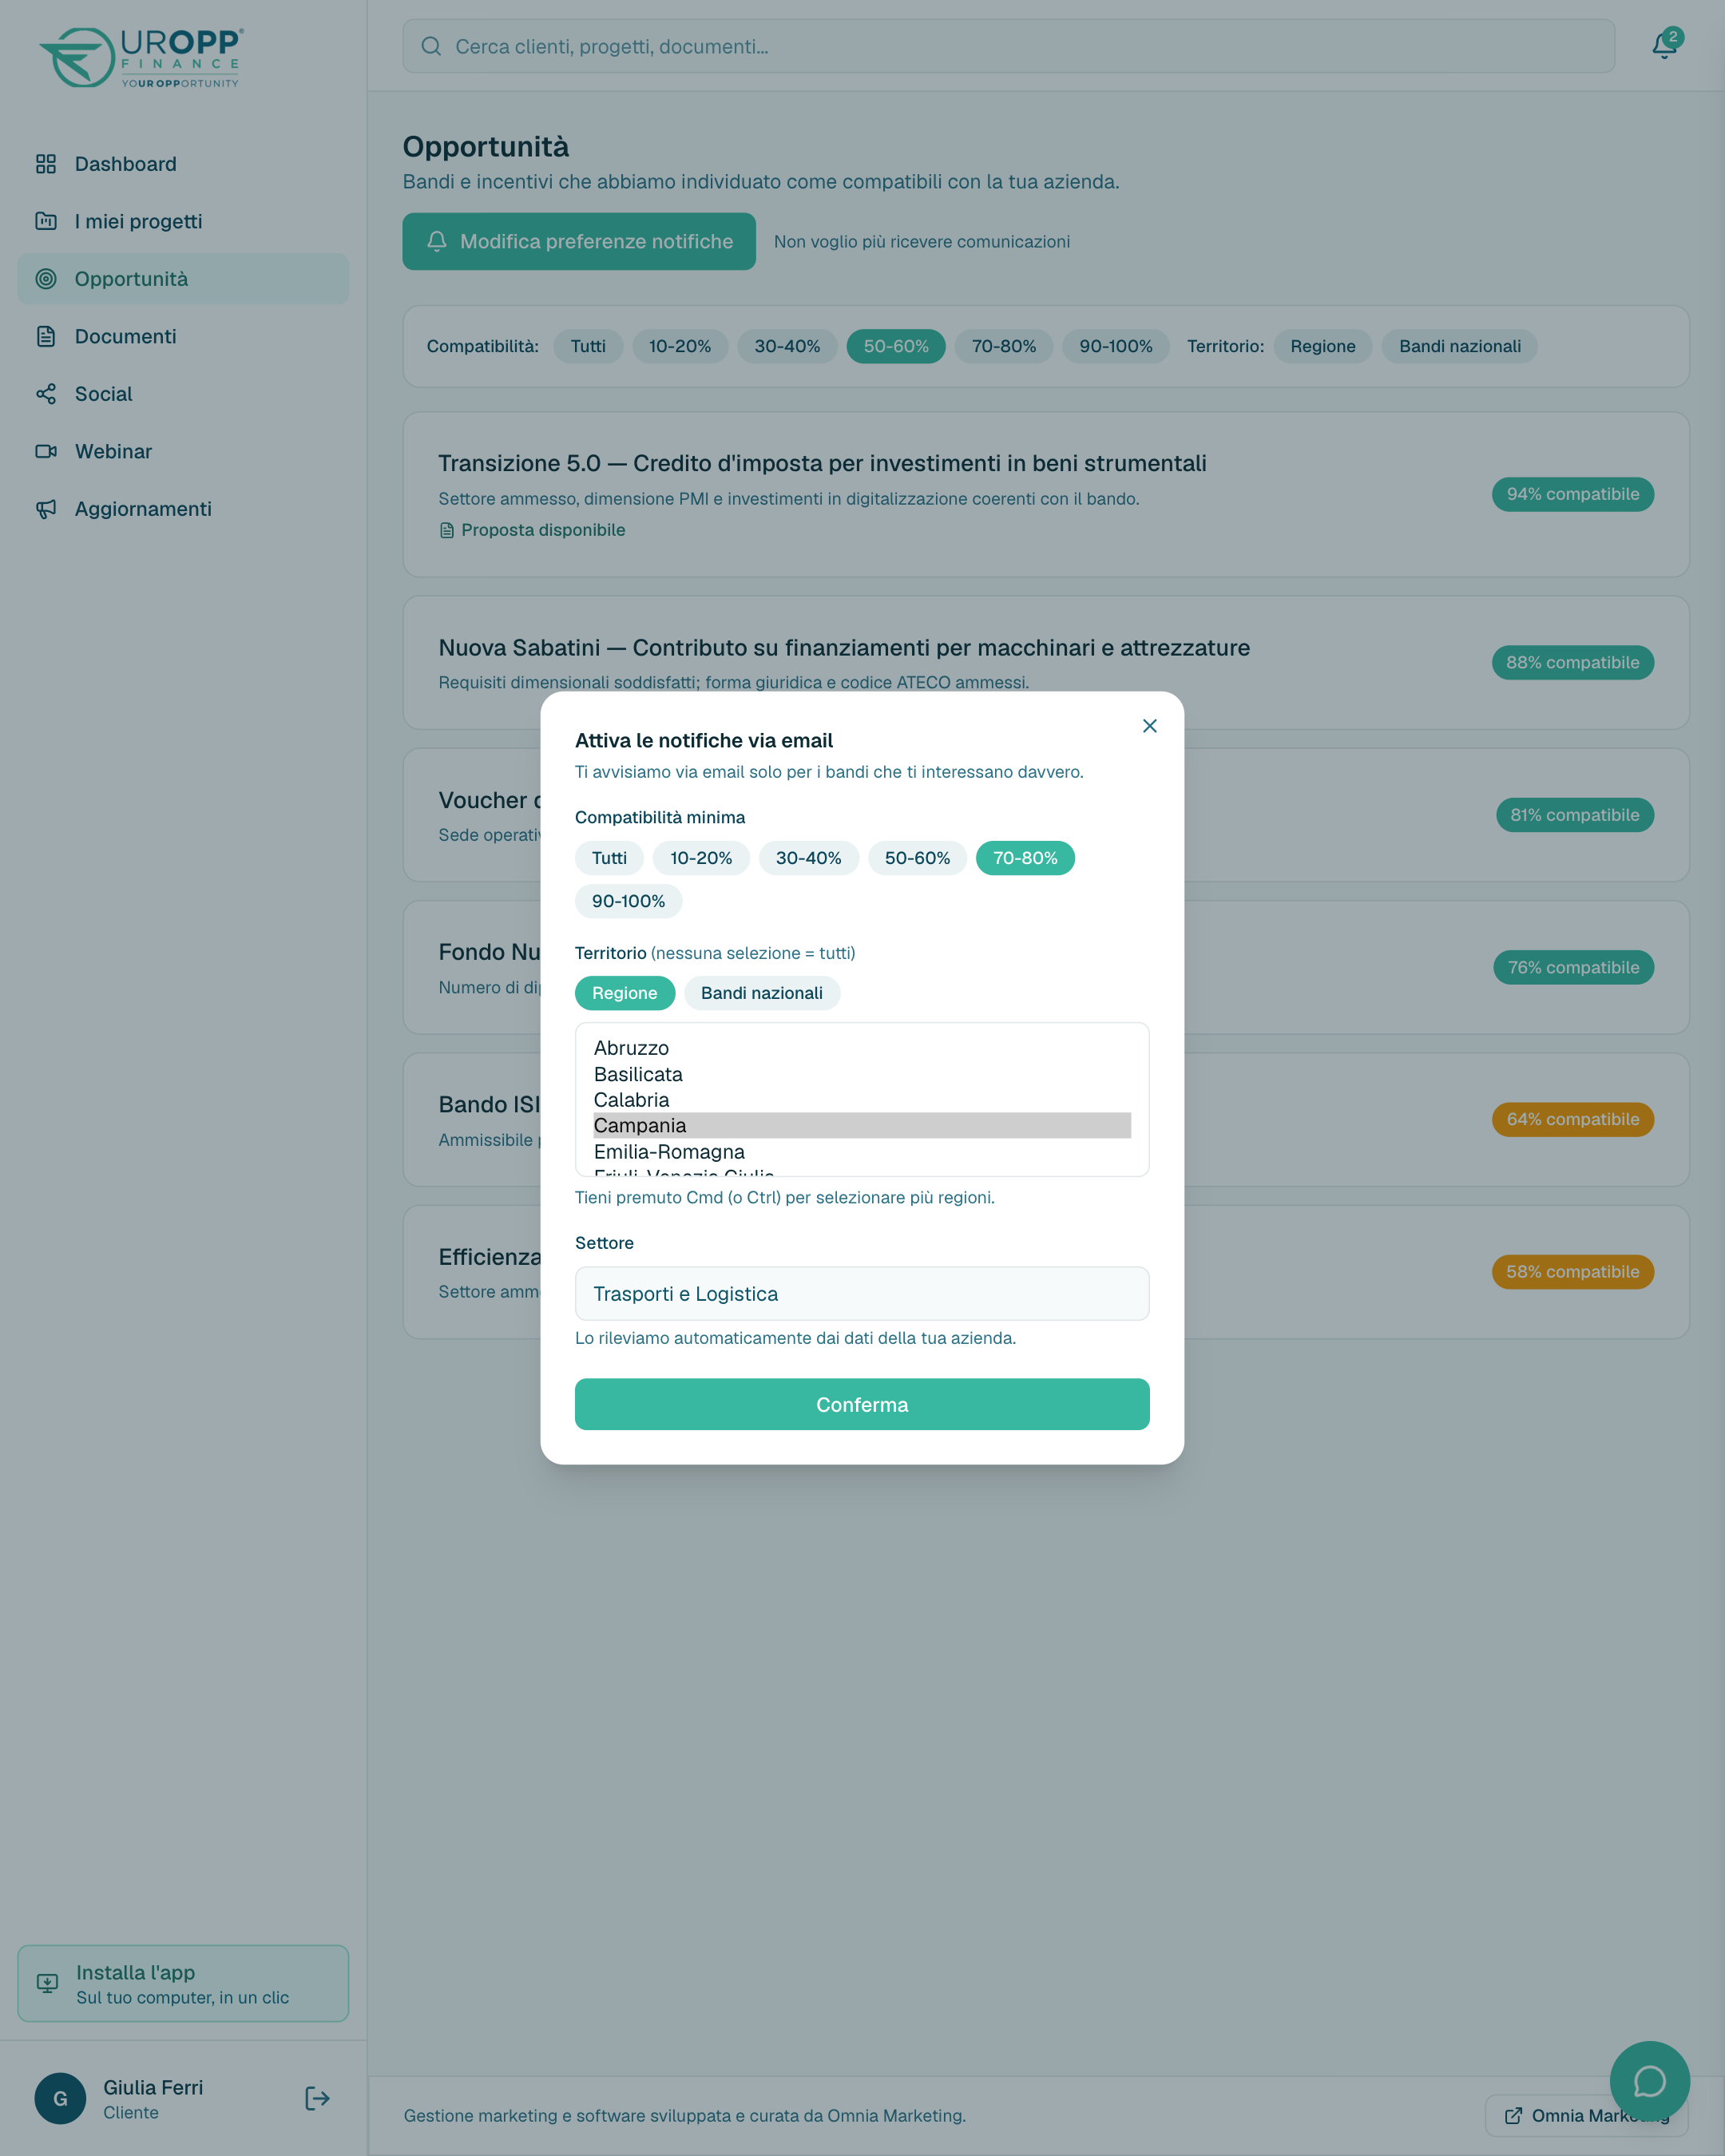Open the Documenti section
The image size is (1725, 2156).
183,336
